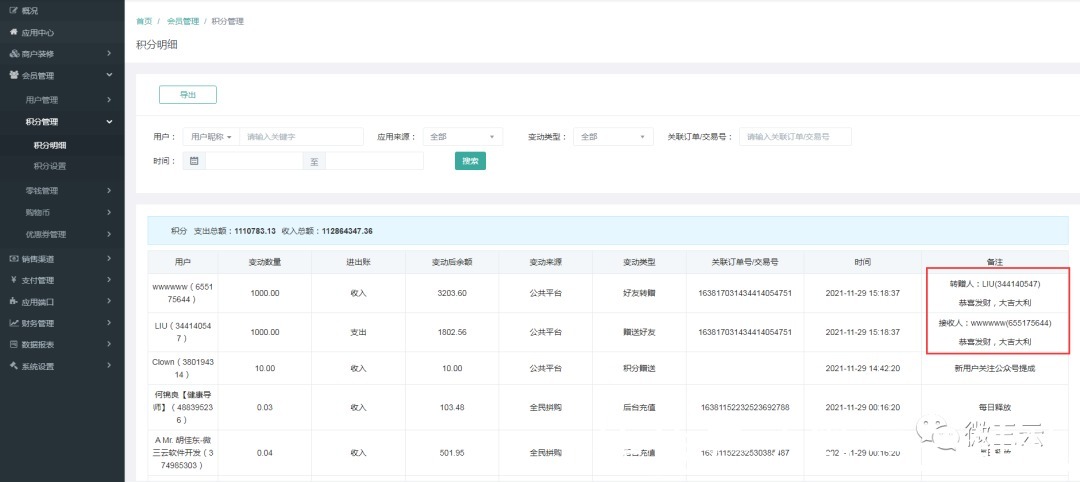Click the 变动数量 column header
Screen dimensions: 1080x482
264,262
